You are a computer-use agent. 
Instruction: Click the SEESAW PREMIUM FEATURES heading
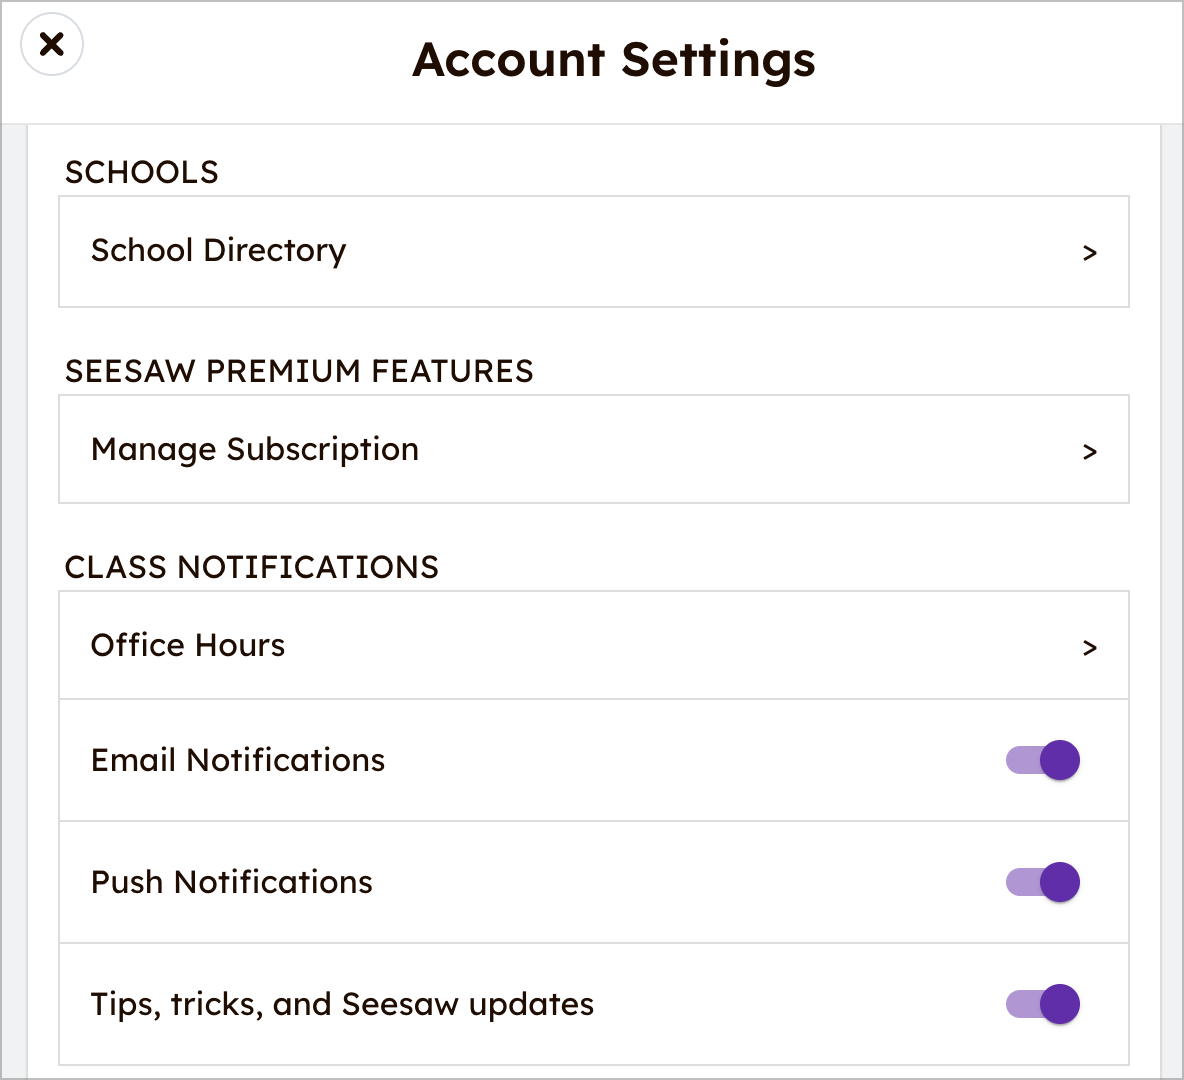click(299, 371)
